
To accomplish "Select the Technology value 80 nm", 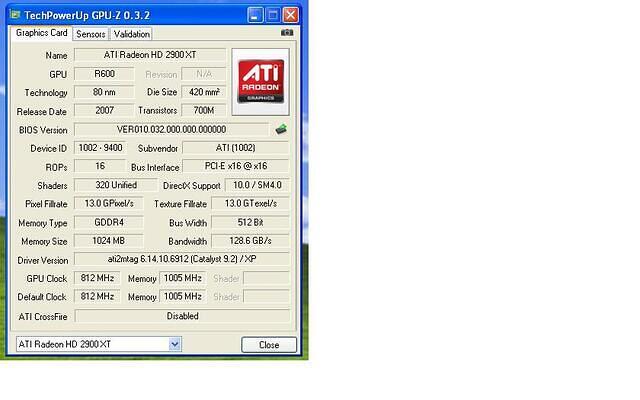I will click(104, 92).
